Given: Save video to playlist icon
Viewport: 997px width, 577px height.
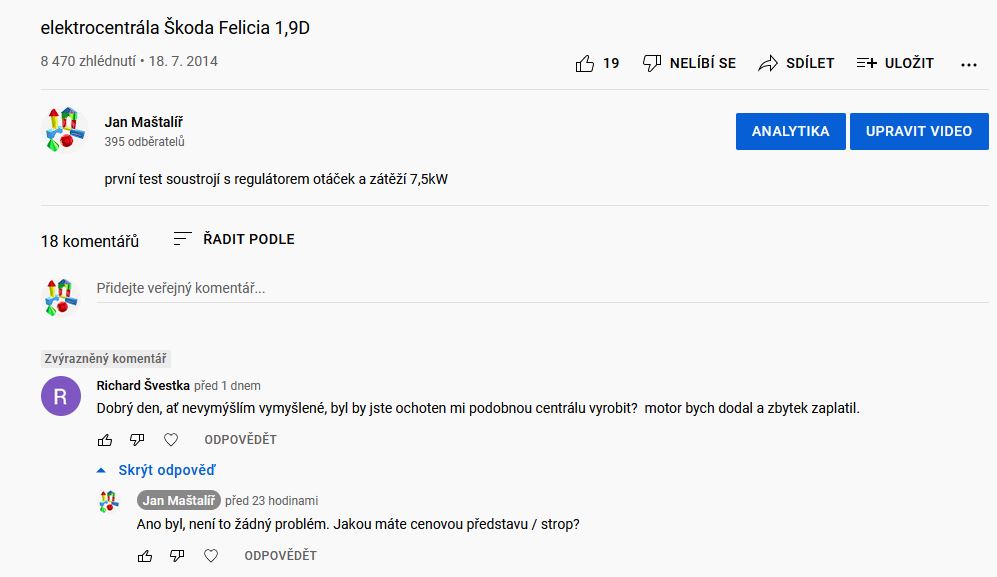Looking at the screenshot, I should point(867,64).
